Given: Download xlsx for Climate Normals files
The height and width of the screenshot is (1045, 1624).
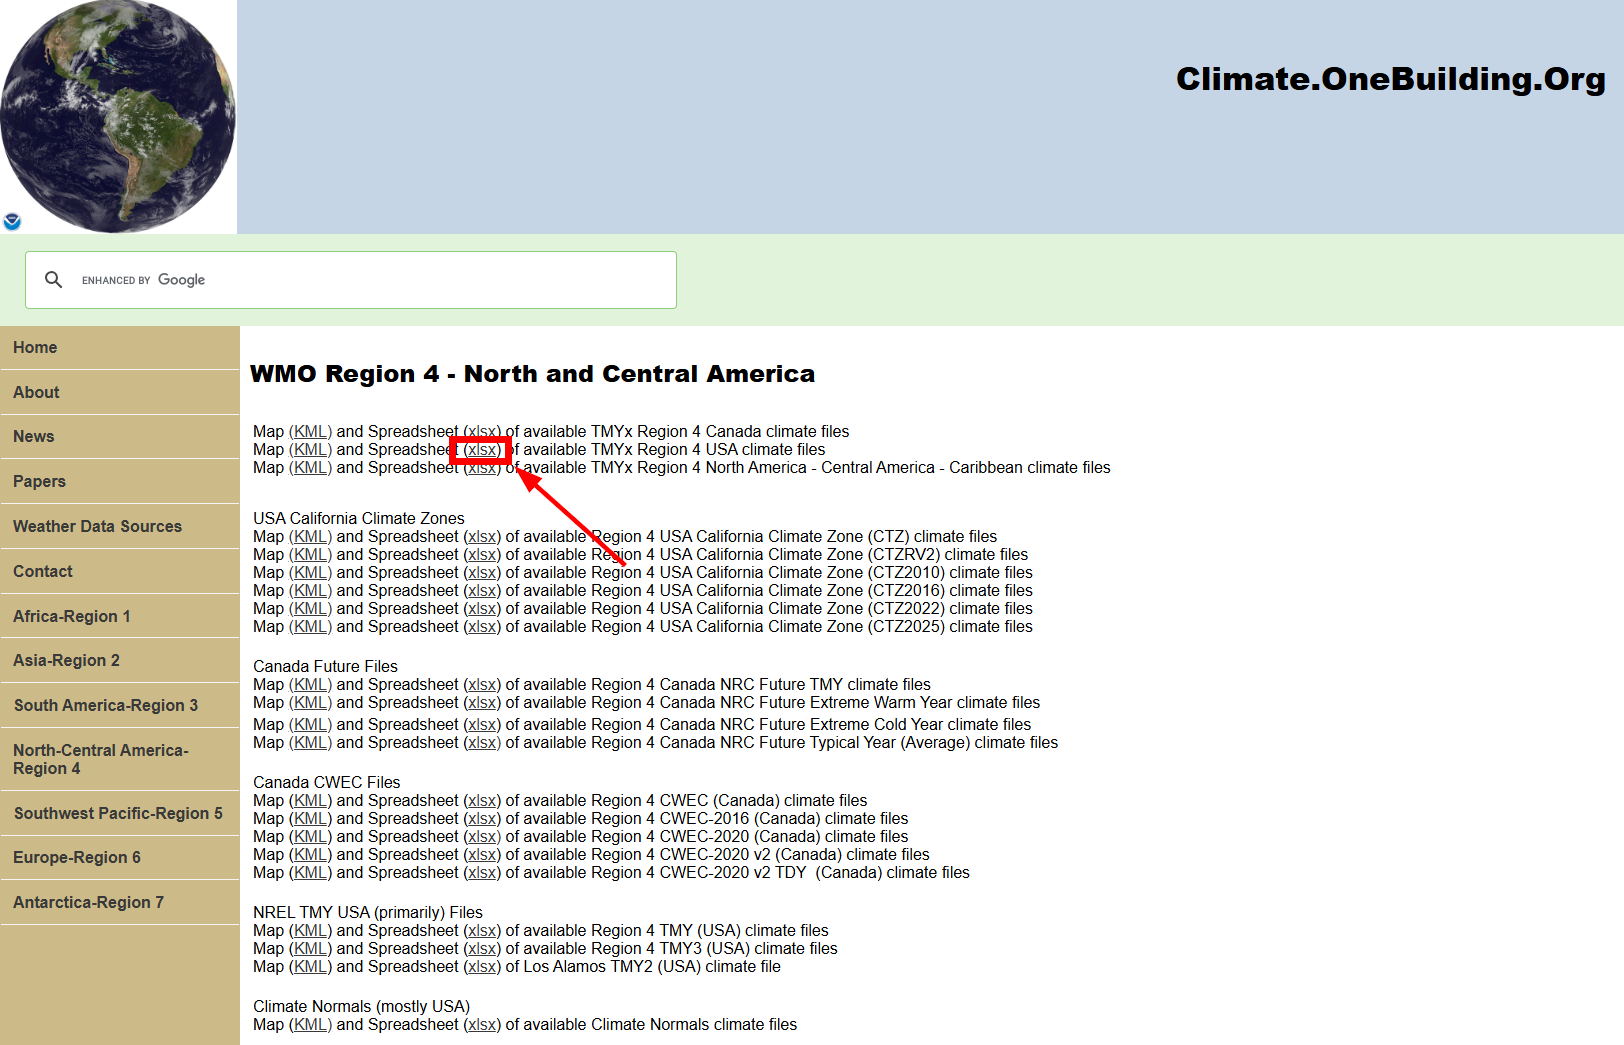Looking at the screenshot, I should [x=482, y=1025].
